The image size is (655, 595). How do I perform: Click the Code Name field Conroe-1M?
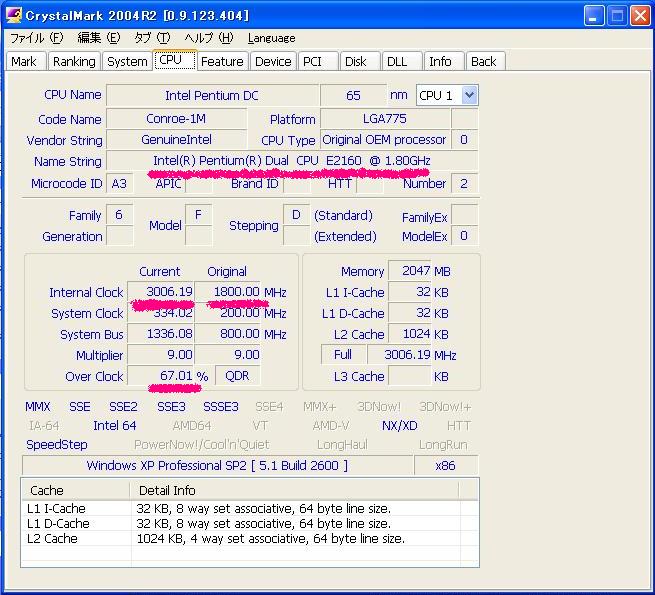pyautogui.click(x=176, y=119)
